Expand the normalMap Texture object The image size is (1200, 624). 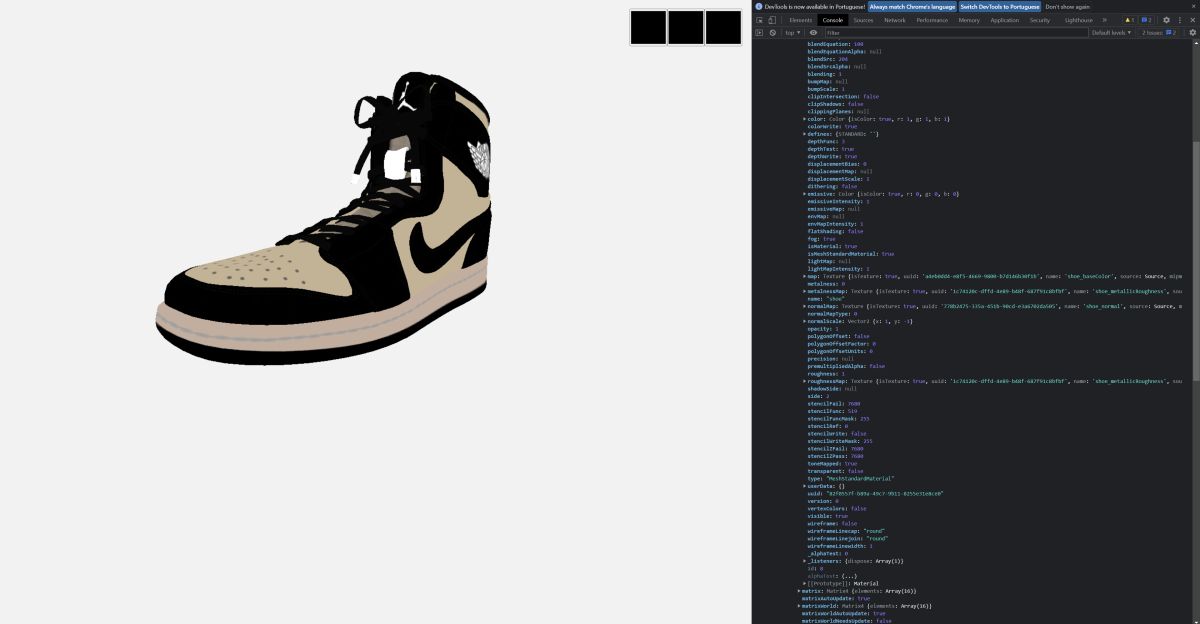(x=804, y=306)
